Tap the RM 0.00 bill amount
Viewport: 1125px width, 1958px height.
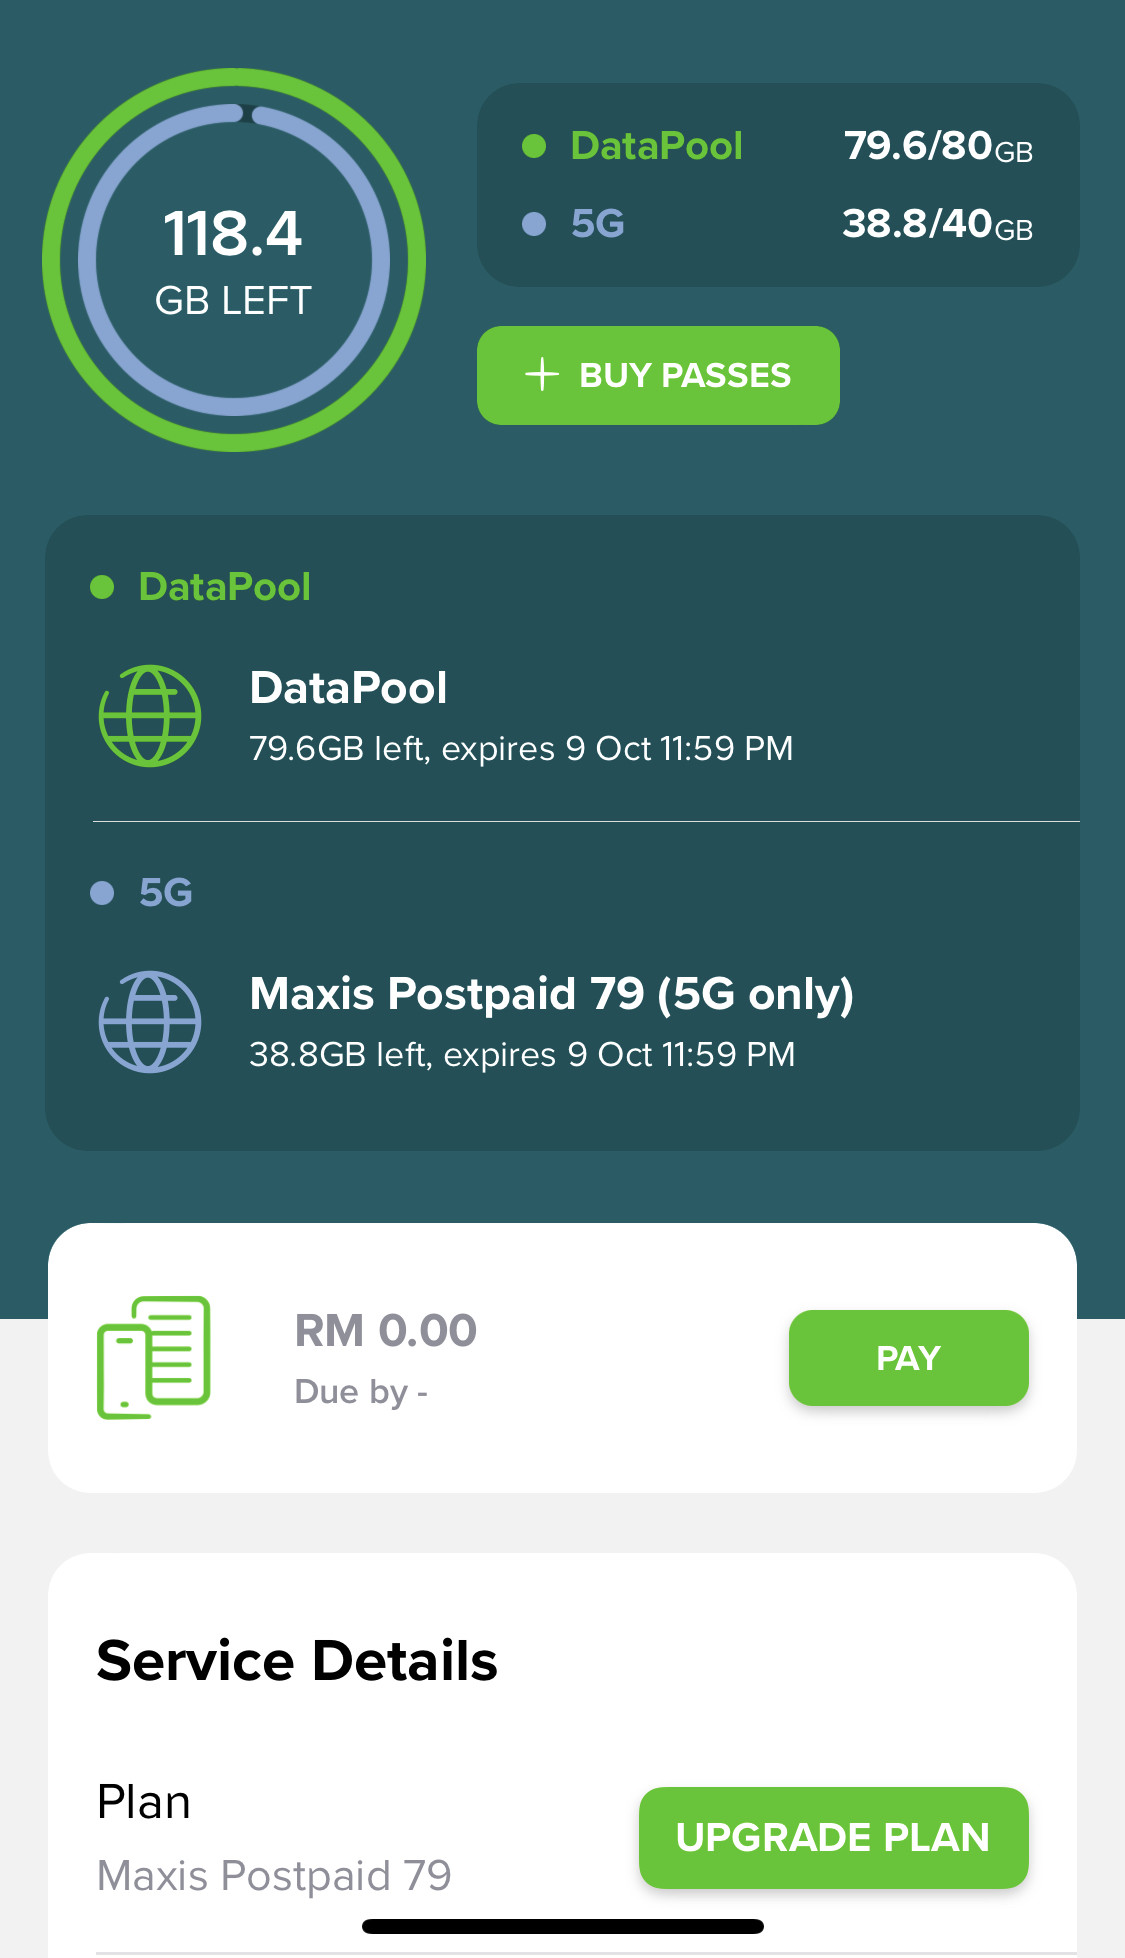386,1331
